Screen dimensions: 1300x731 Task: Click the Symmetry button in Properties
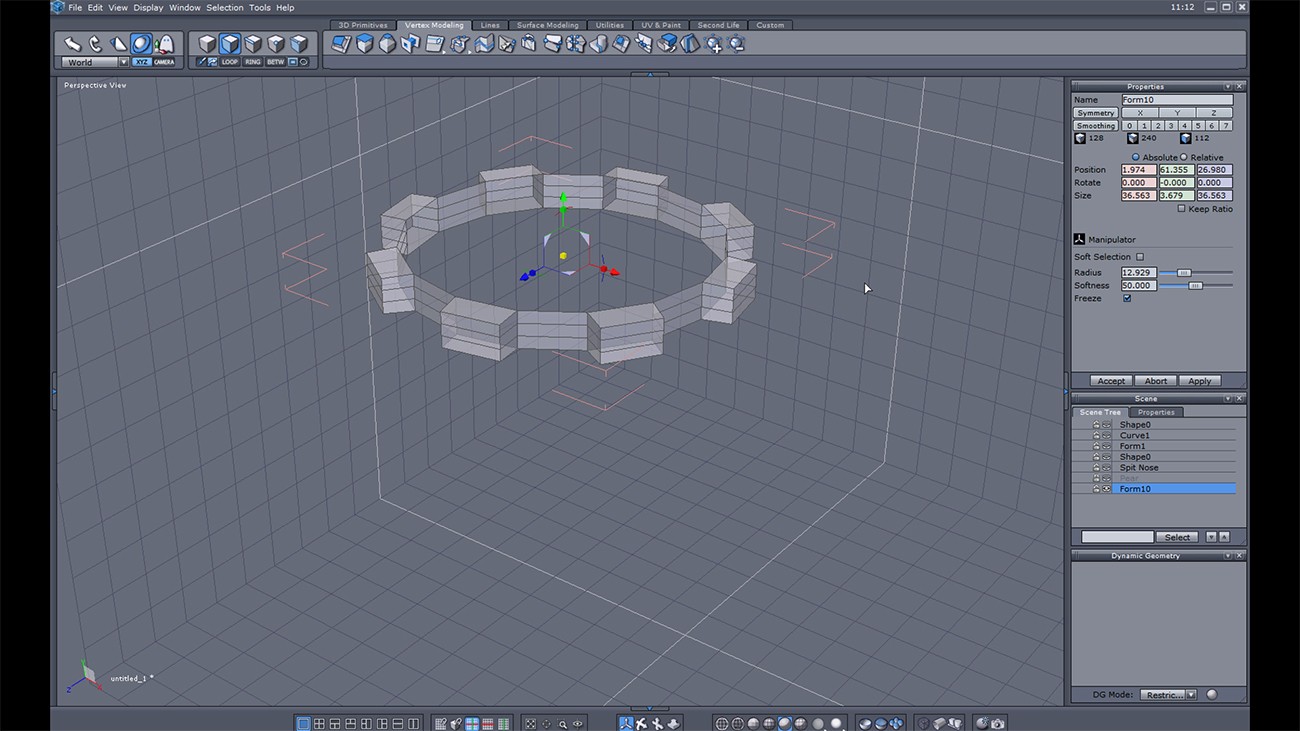point(1096,113)
